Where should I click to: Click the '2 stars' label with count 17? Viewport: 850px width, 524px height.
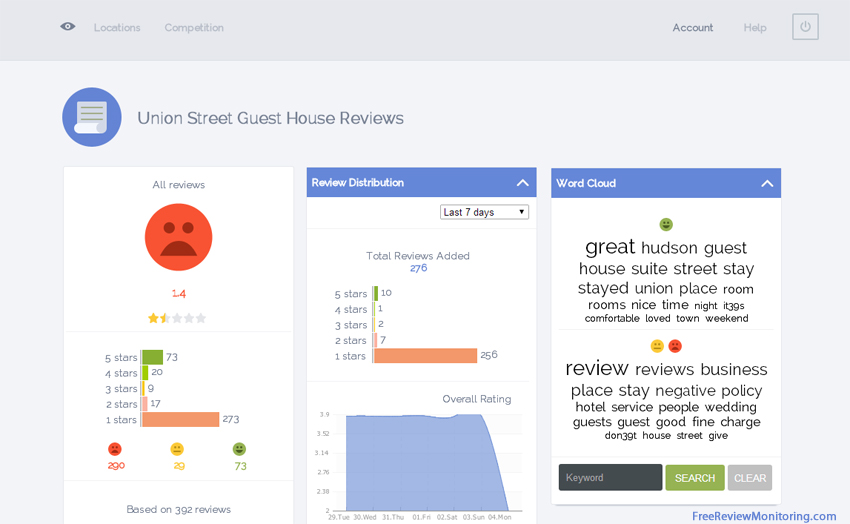point(121,404)
